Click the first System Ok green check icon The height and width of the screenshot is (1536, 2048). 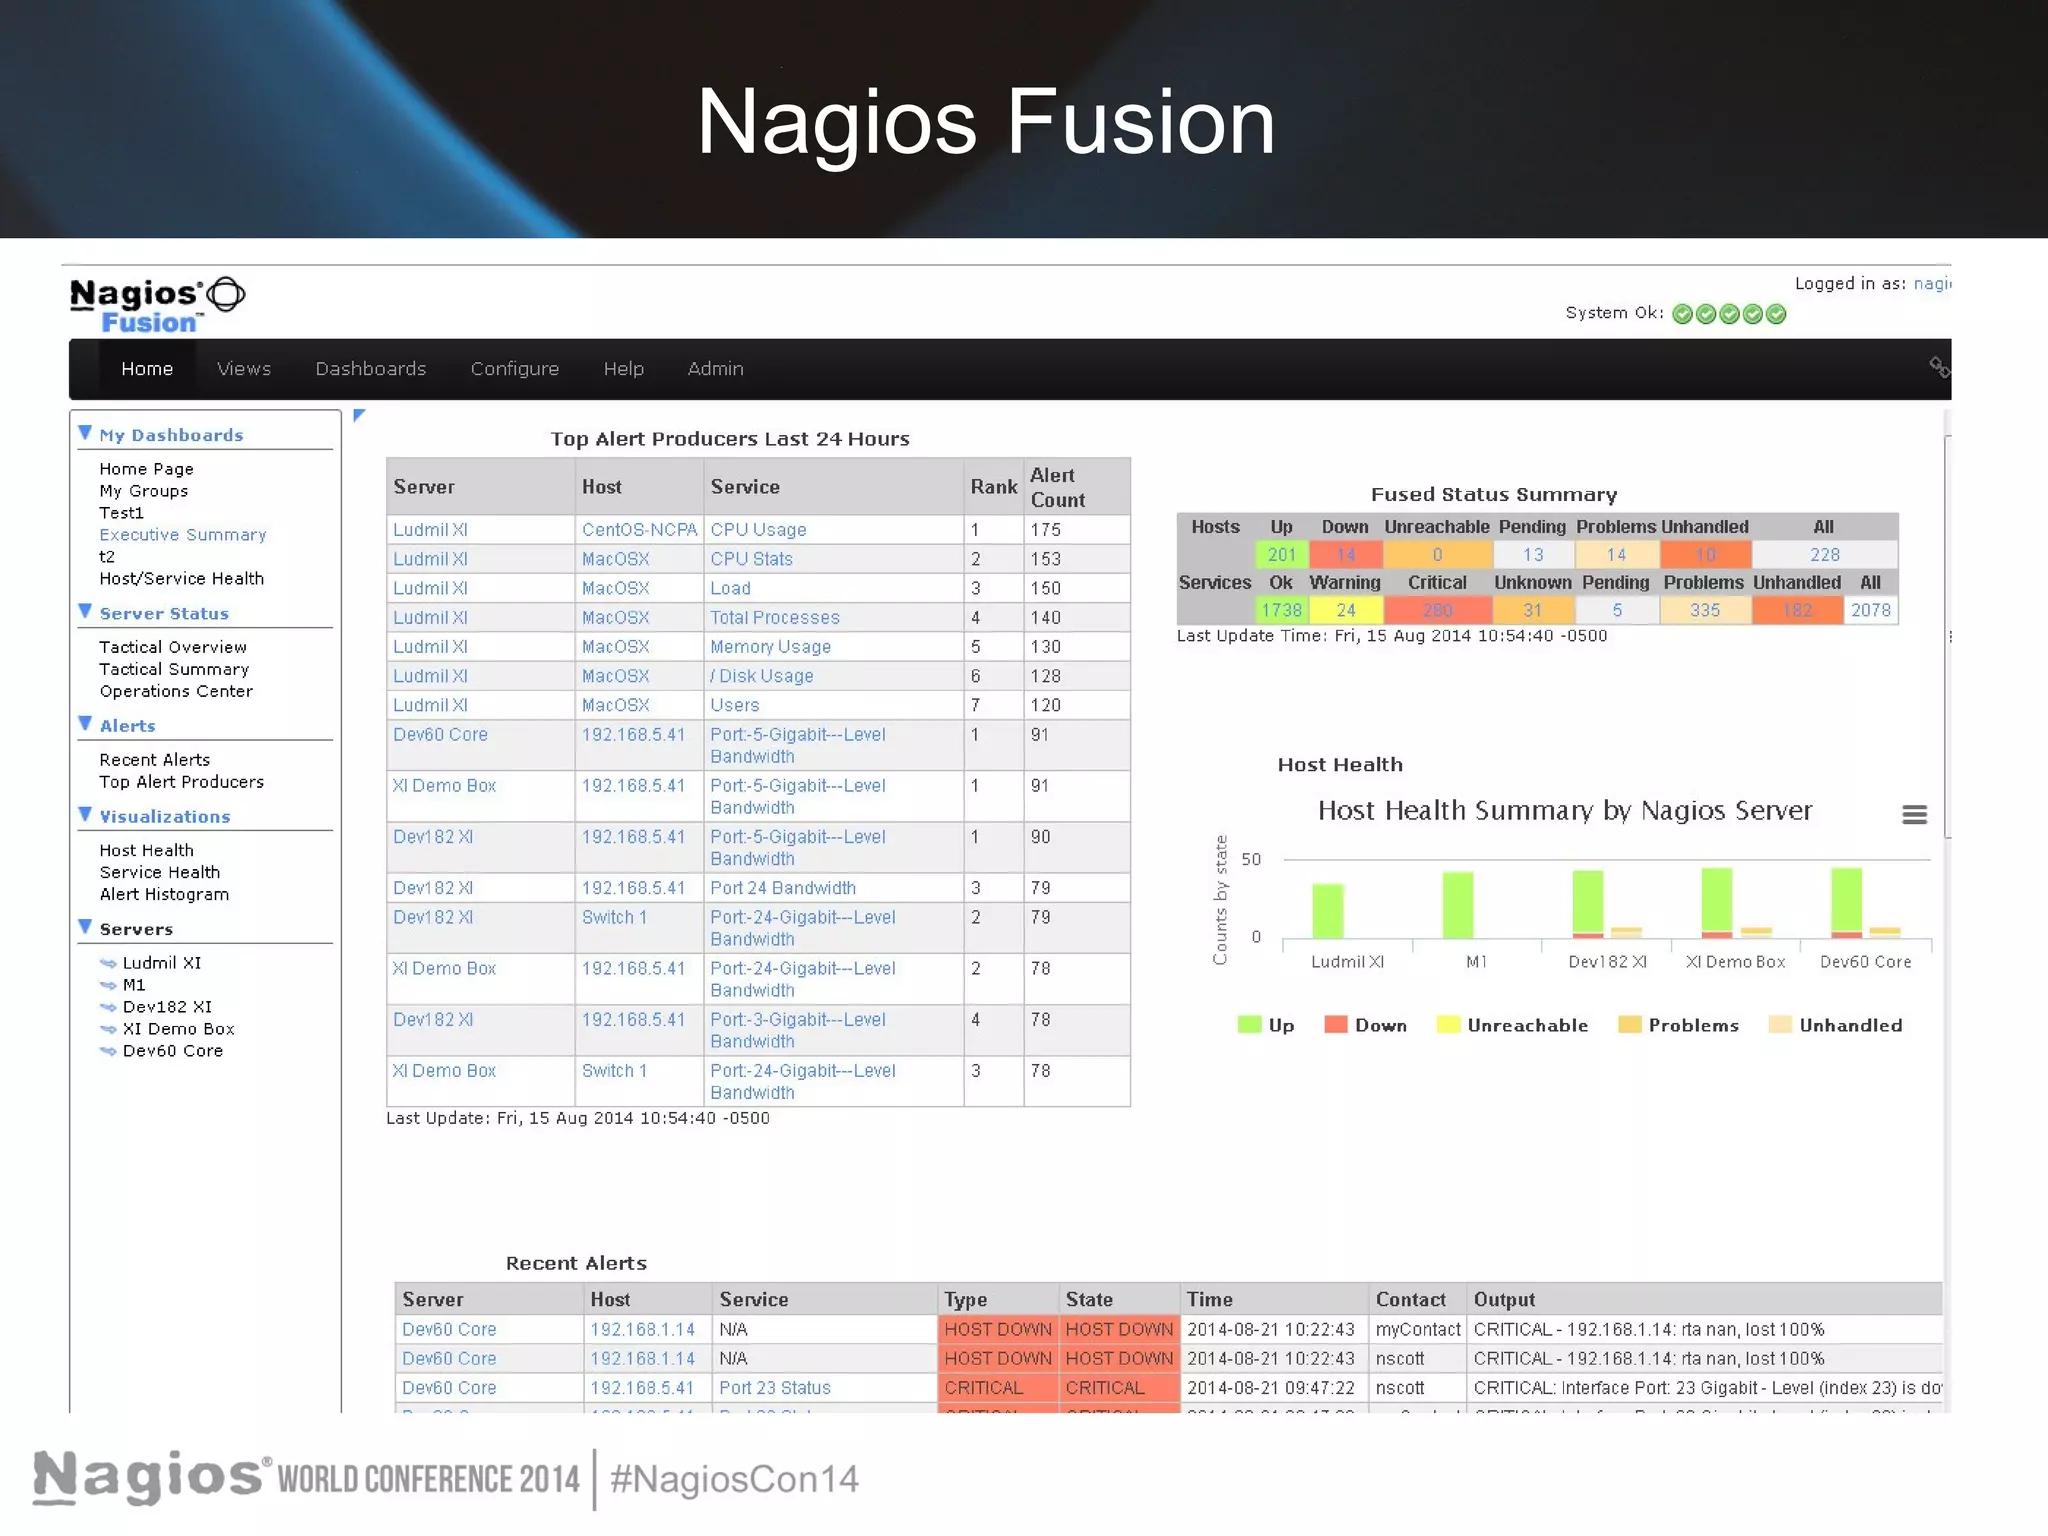(x=1682, y=314)
